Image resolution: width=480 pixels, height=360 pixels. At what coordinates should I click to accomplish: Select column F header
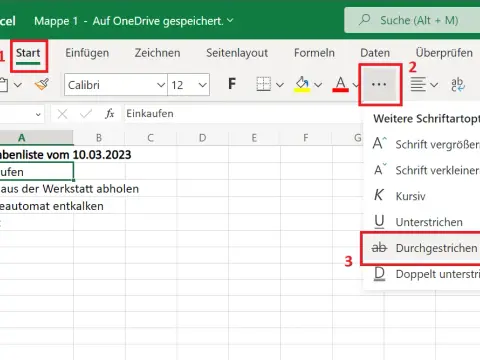[x=306, y=138]
